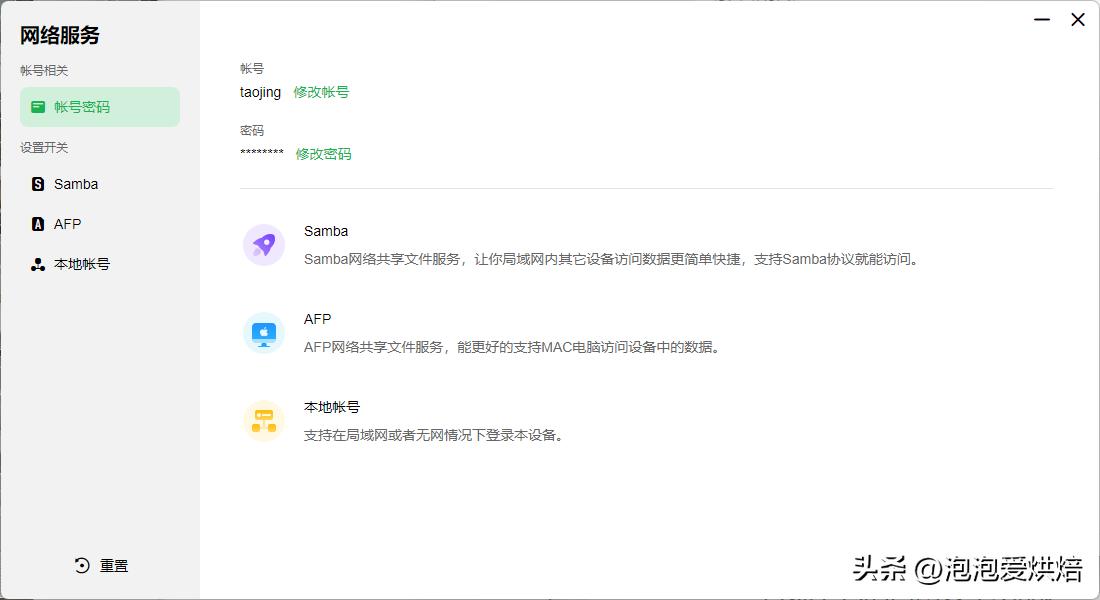Click the 重置 button
1100x600 pixels.
click(112, 565)
